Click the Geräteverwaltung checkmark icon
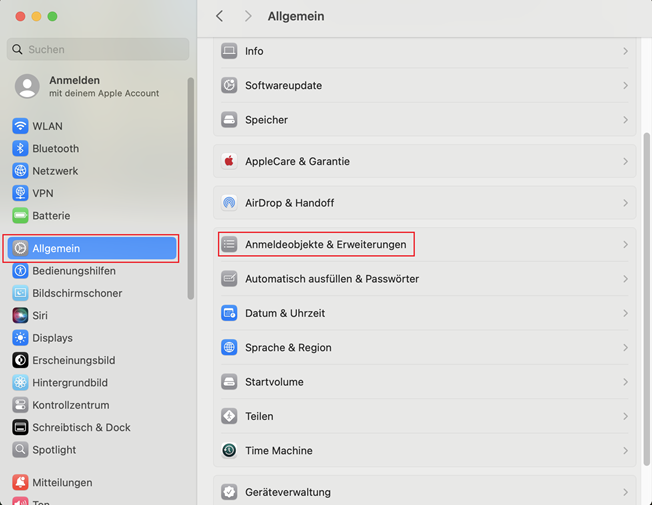 coord(229,492)
